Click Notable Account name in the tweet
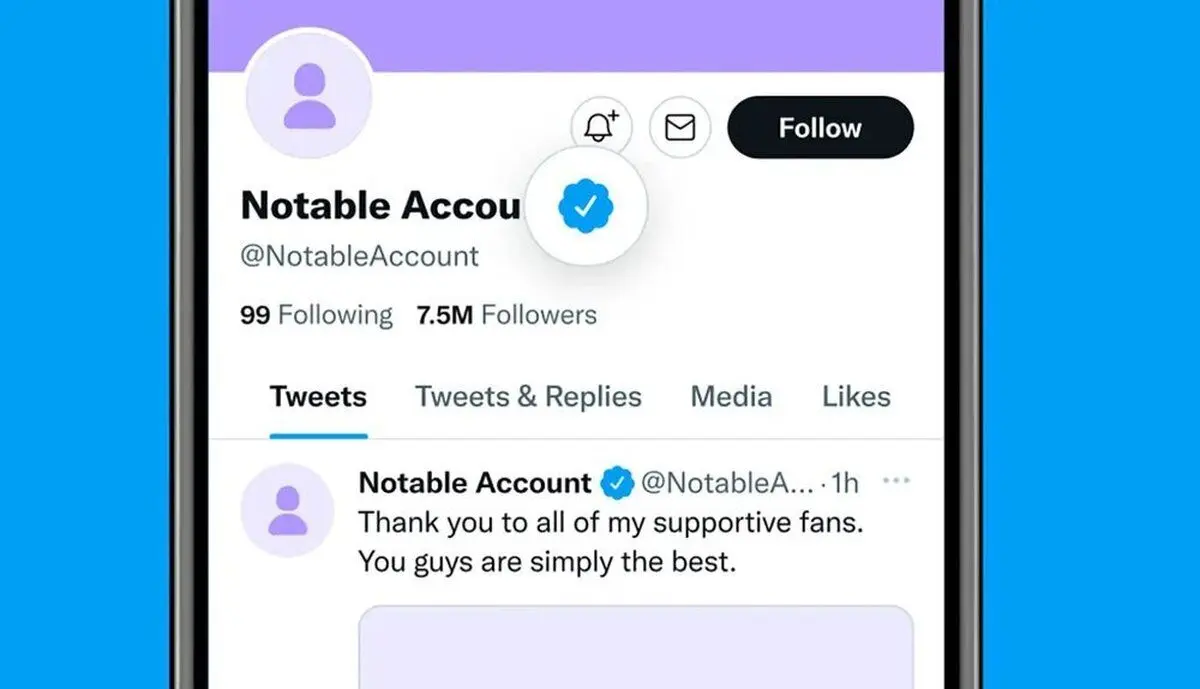Viewport: 1200px width, 689px height. point(475,484)
